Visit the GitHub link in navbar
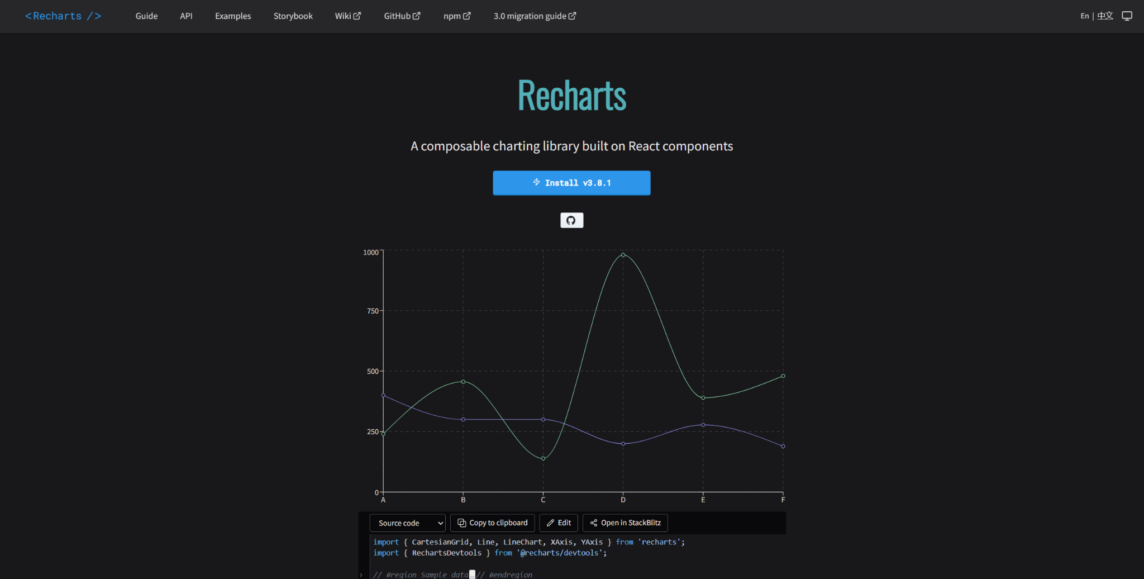 (402, 16)
